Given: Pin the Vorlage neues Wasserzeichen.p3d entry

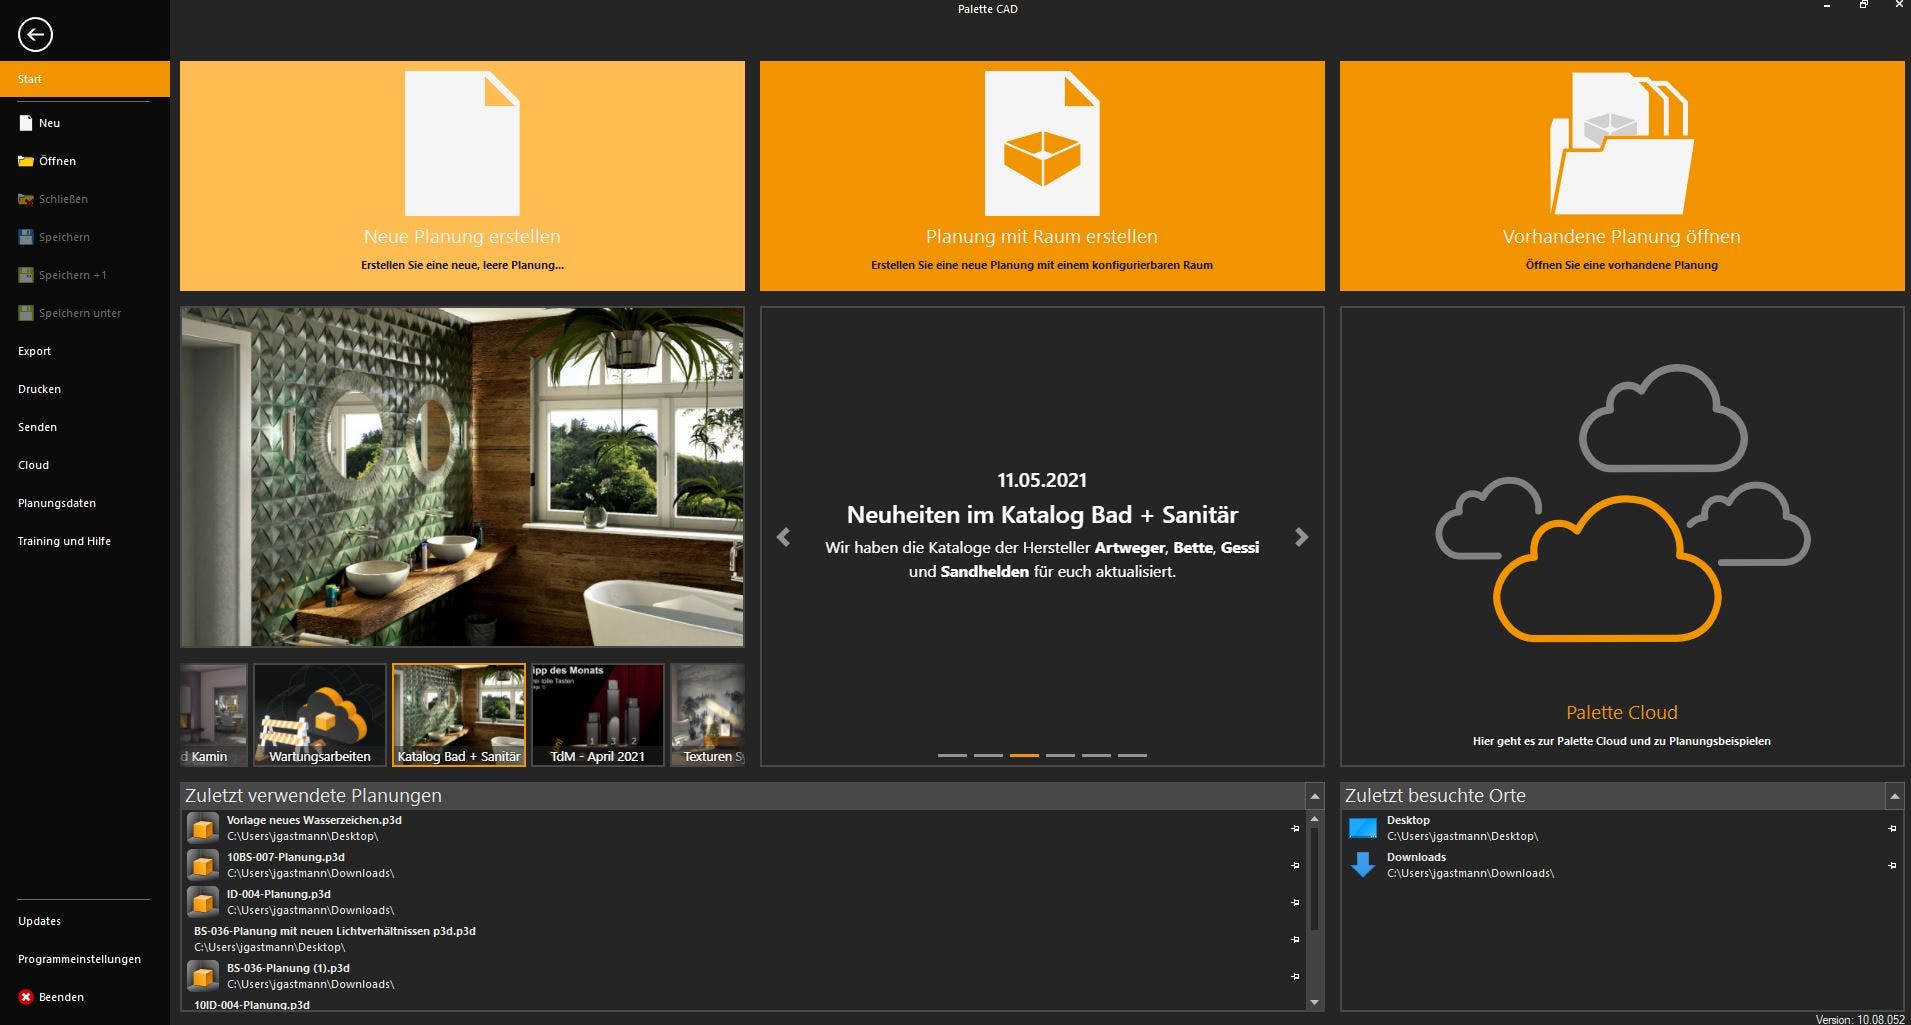Looking at the screenshot, I should [1295, 828].
